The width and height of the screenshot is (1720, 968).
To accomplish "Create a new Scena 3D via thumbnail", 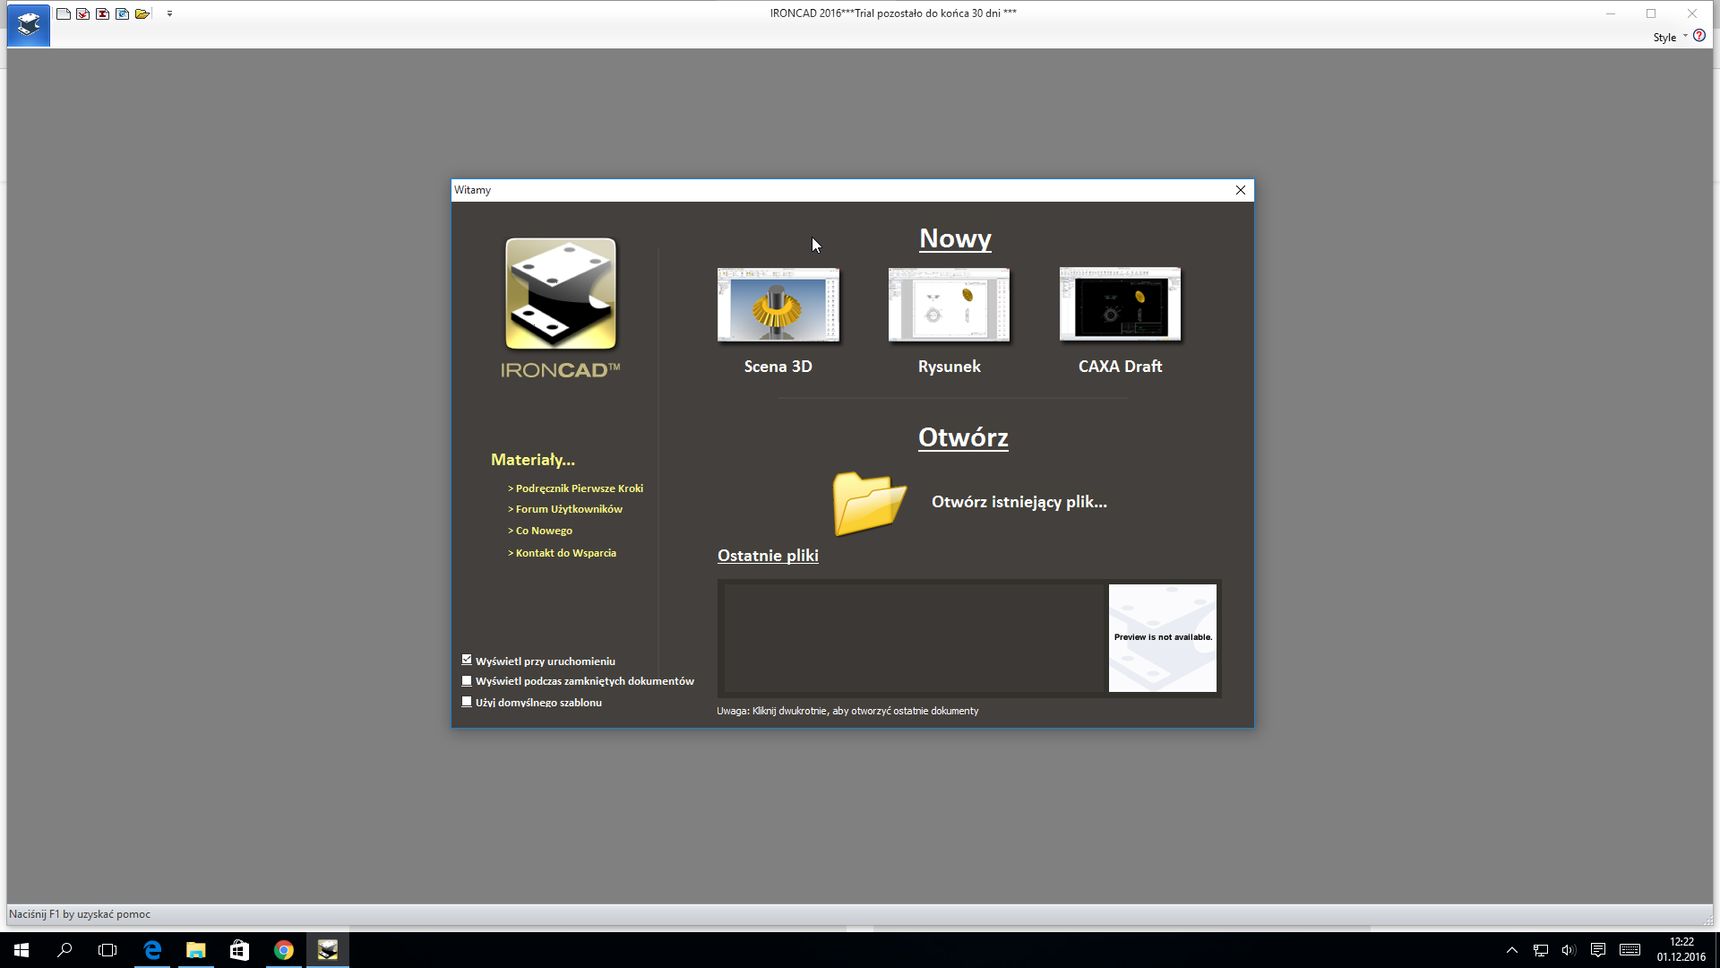I will pyautogui.click(x=778, y=304).
